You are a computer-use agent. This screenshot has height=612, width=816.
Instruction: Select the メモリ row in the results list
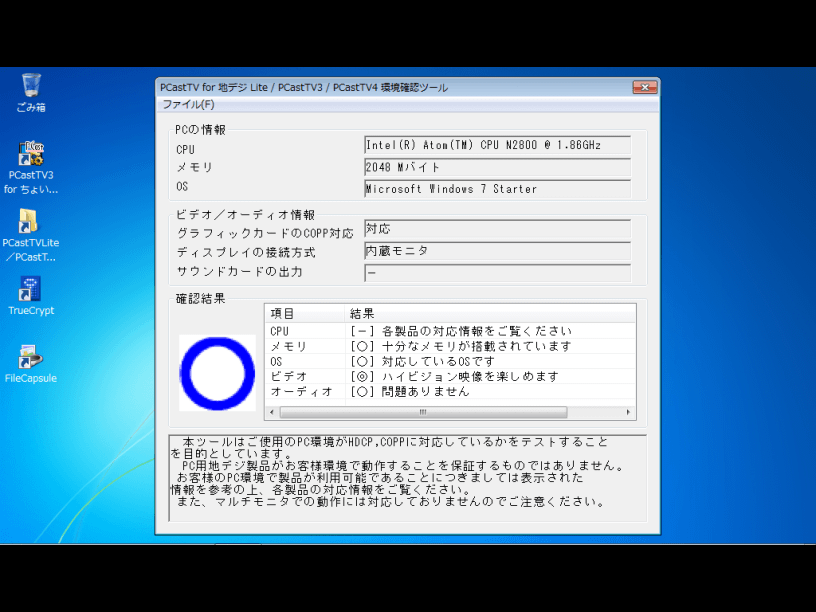(x=451, y=346)
